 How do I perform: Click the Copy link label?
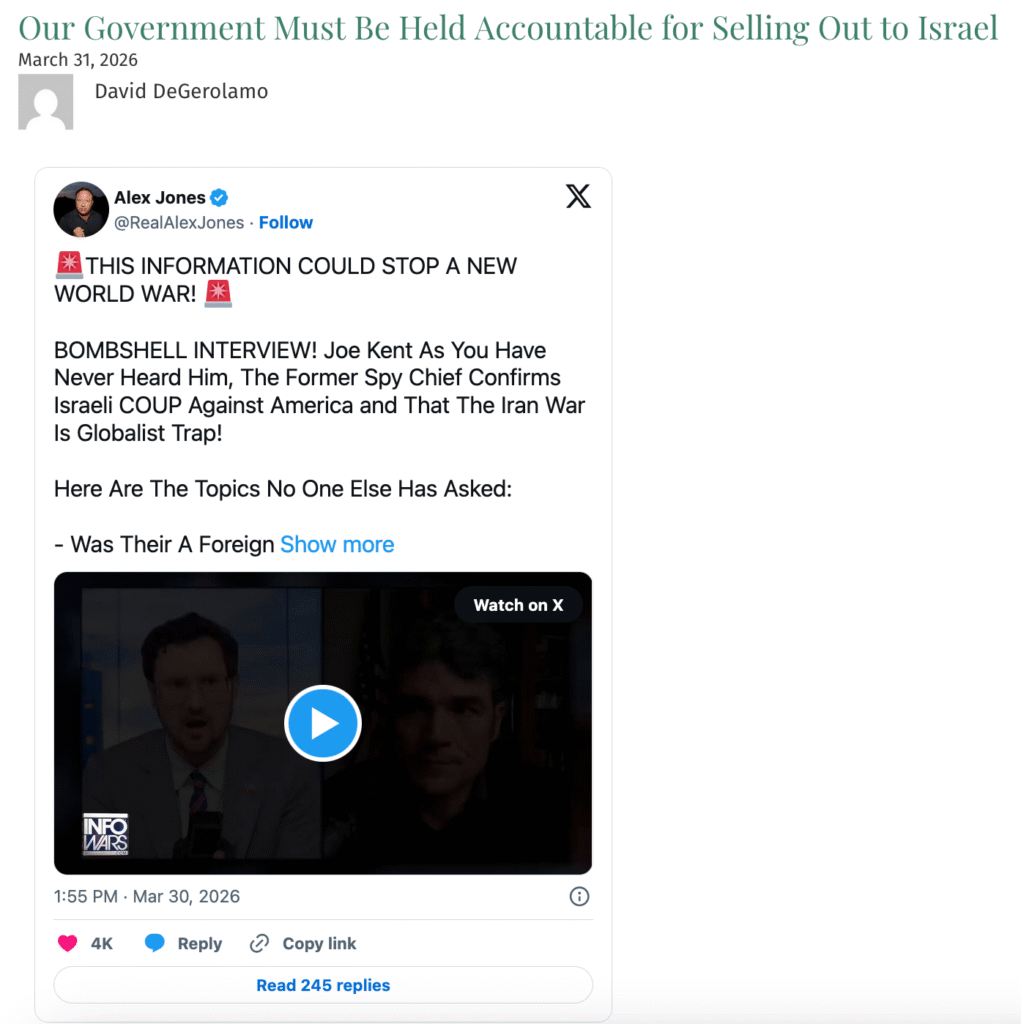click(319, 943)
